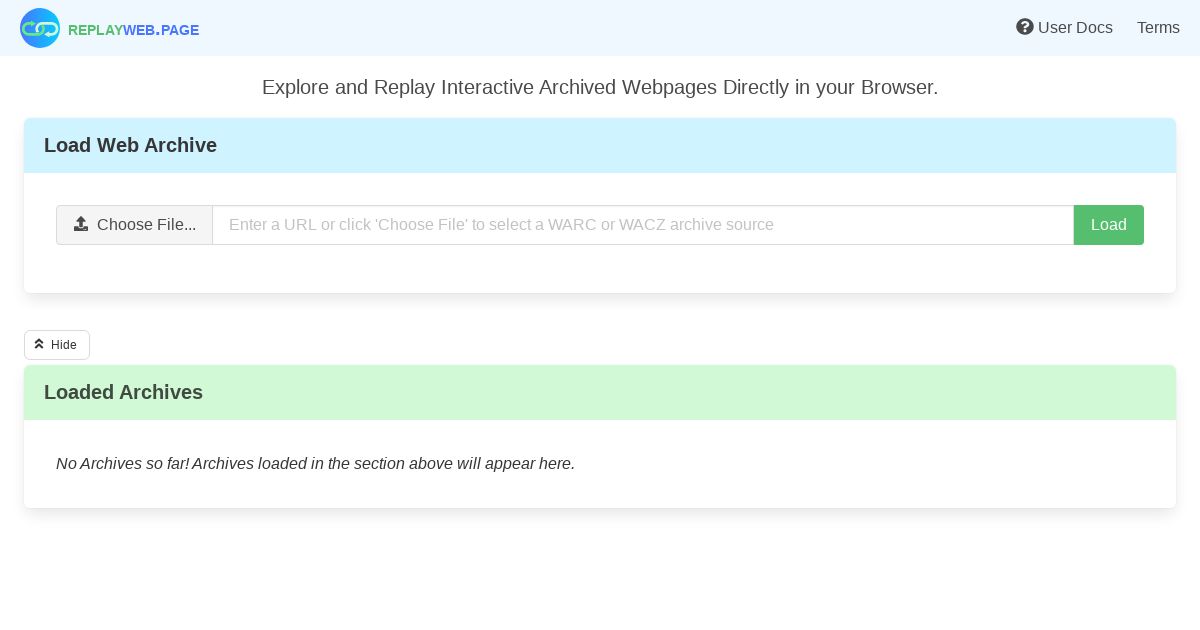
Task: Click the Load Web Archive panel header
Action: click(x=600, y=145)
